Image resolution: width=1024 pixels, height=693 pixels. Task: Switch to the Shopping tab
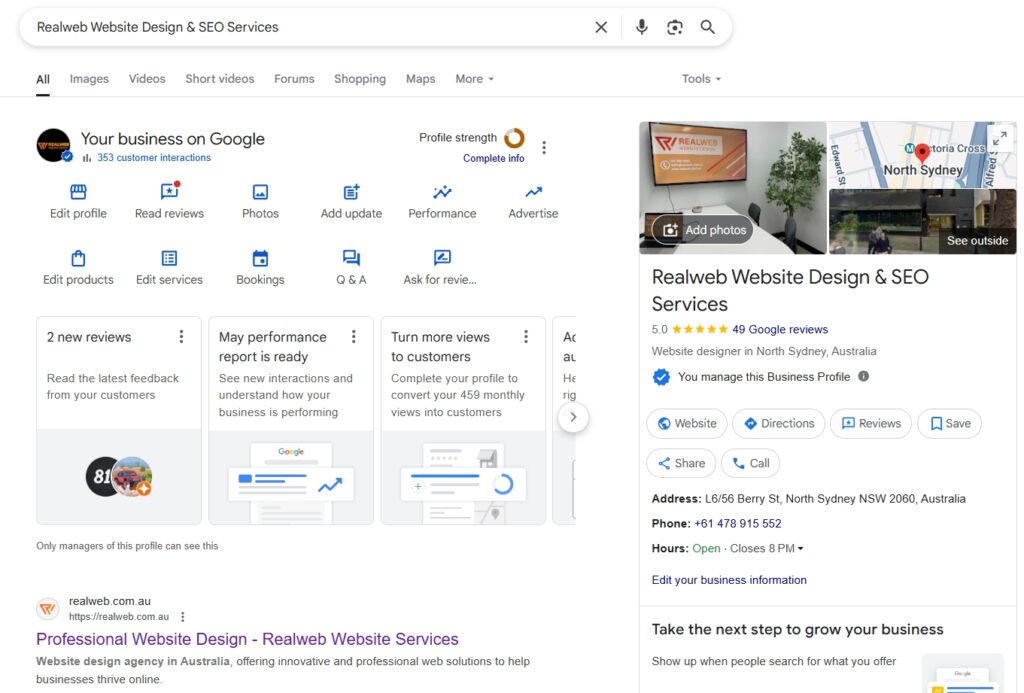click(x=360, y=78)
